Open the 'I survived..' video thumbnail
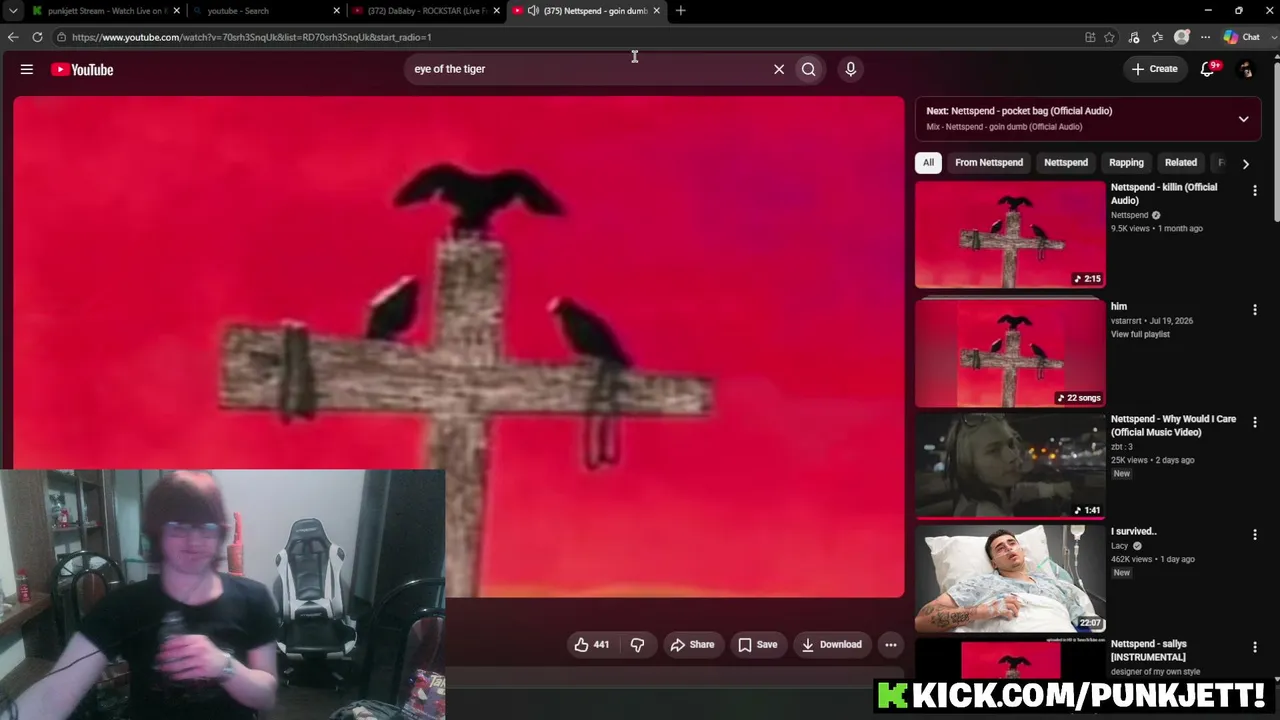The height and width of the screenshot is (720, 1280). pos(1010,578)
